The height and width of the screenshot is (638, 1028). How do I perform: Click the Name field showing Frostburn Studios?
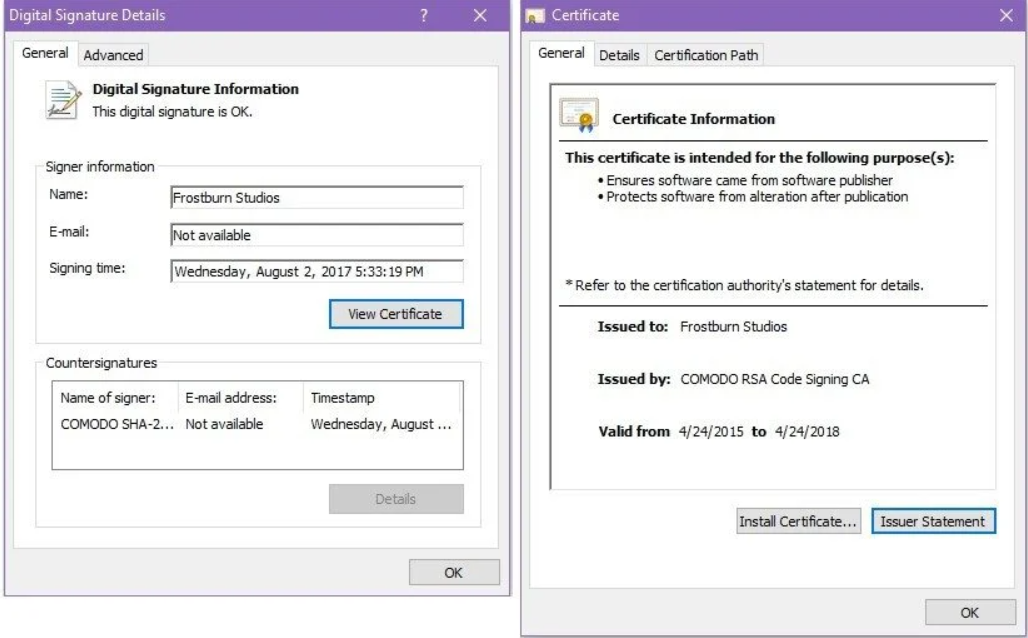(317, 199)
